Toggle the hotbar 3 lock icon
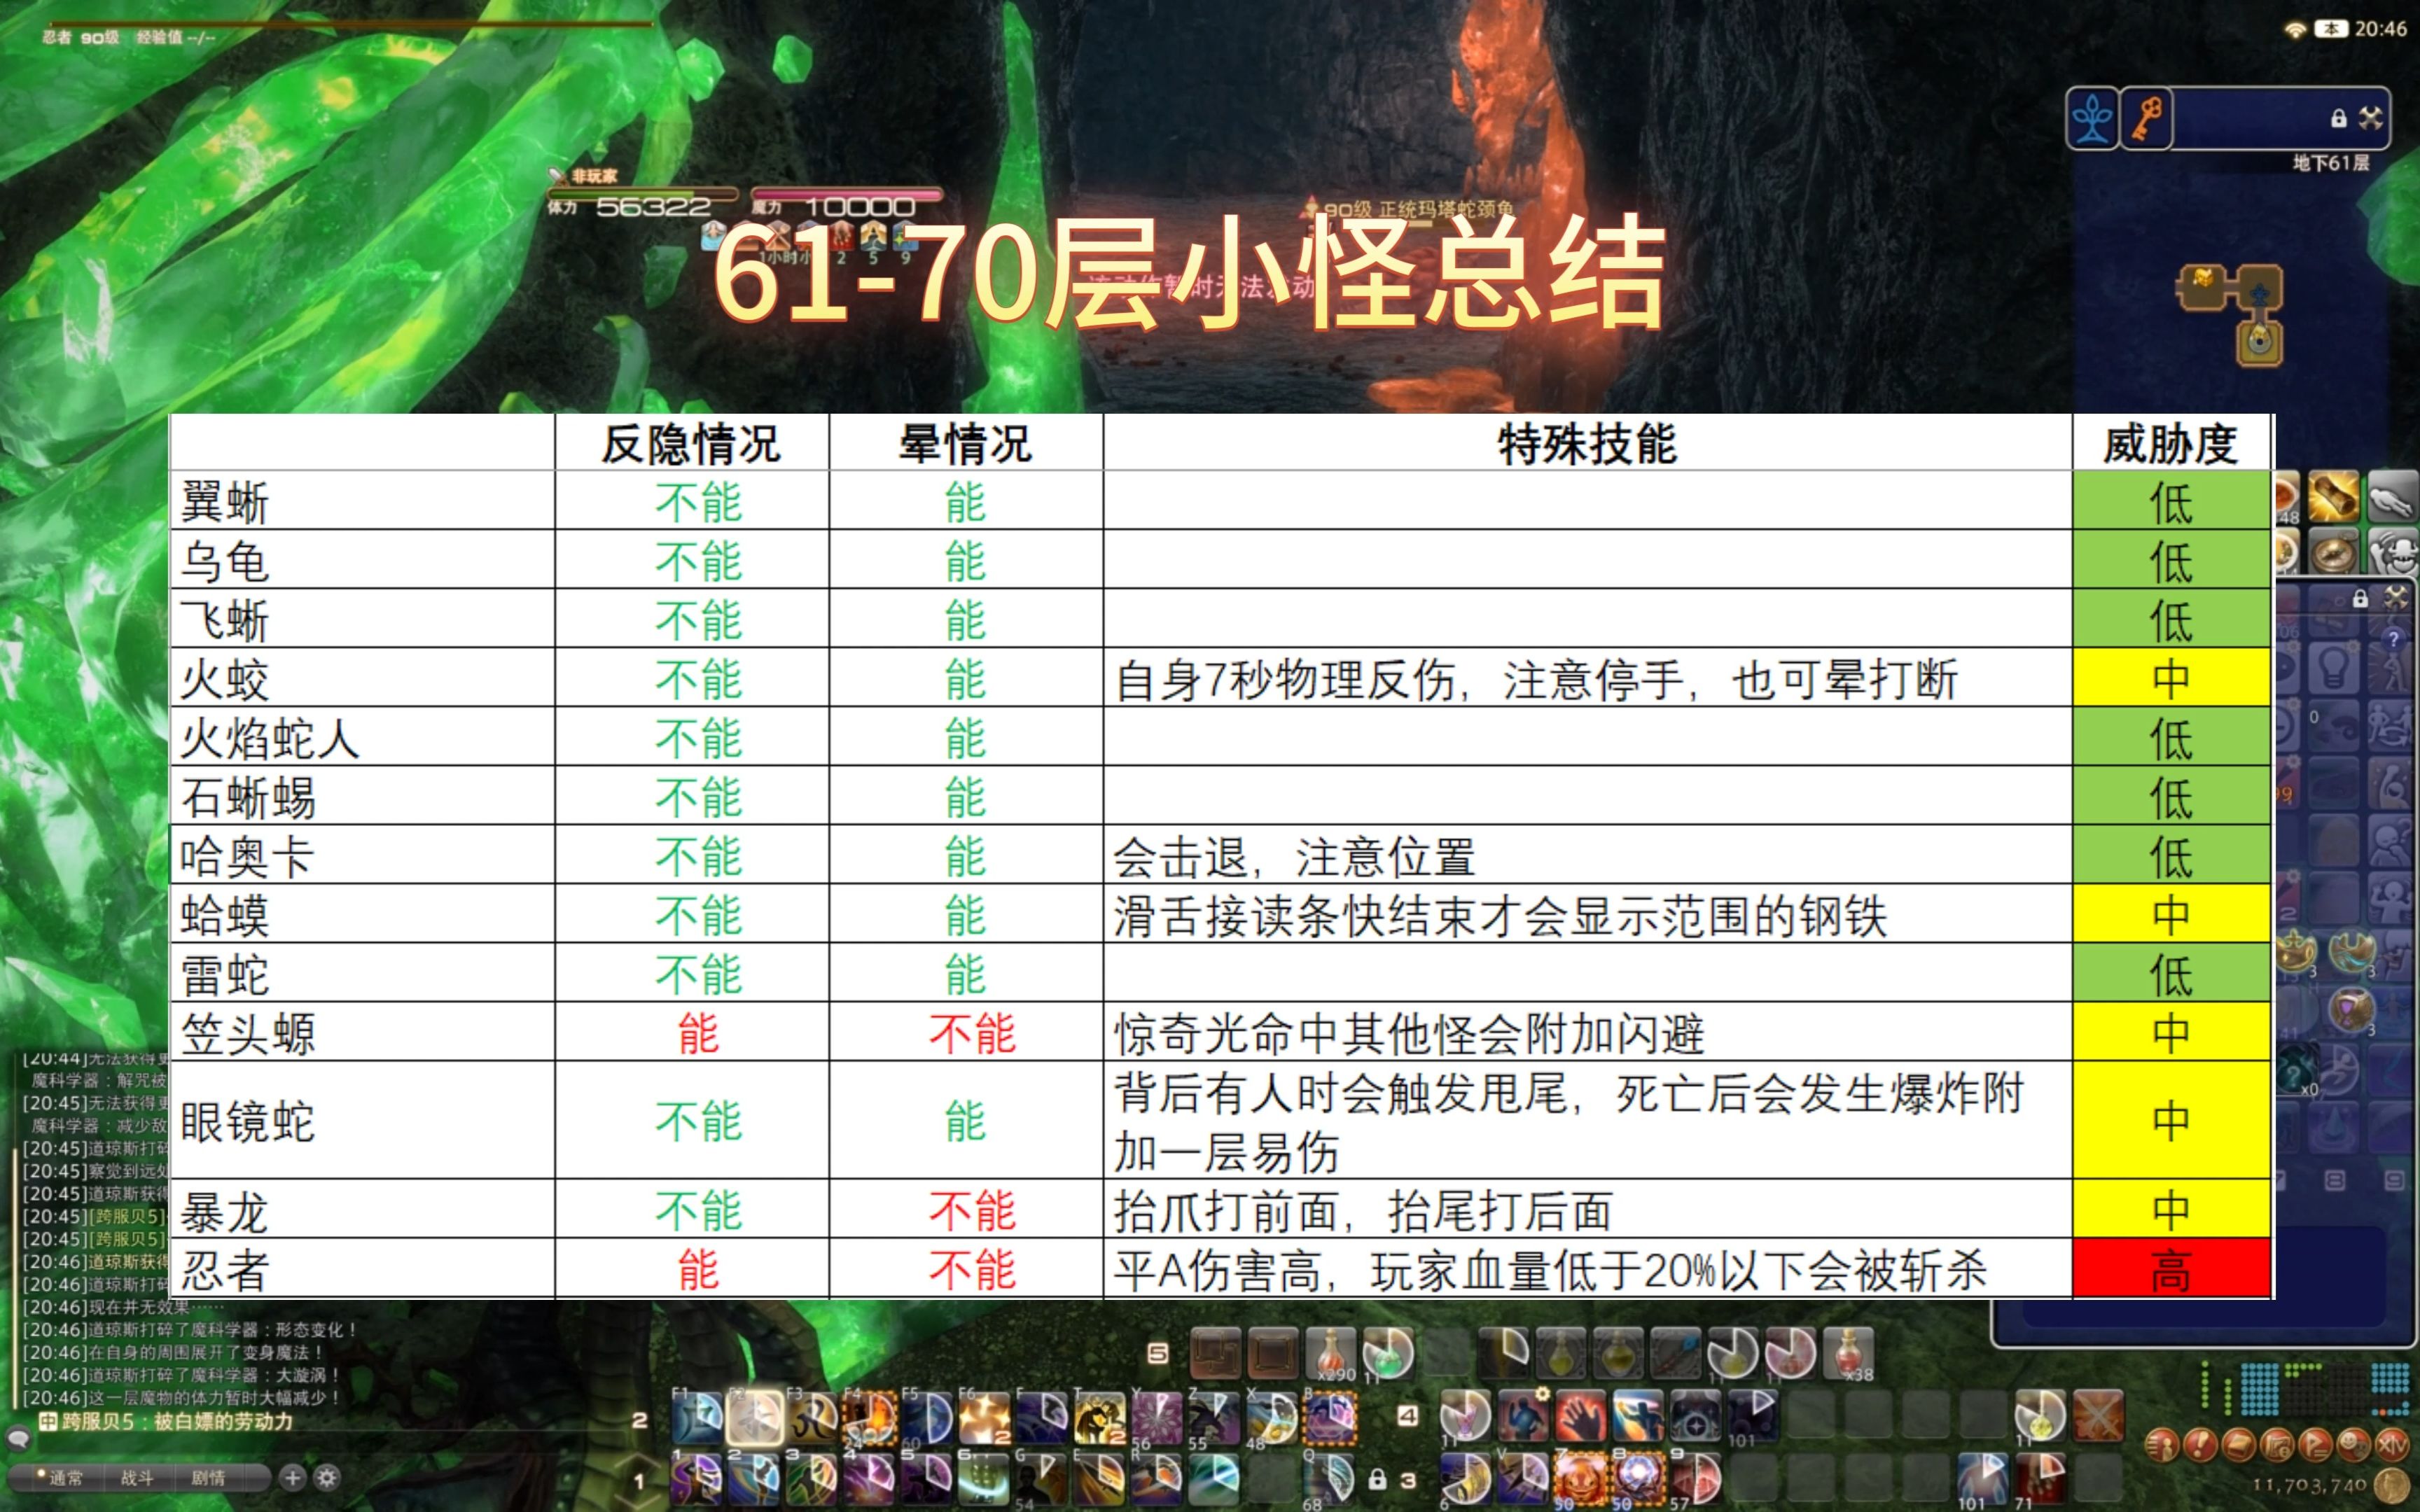Viewport: 2420px width, 1512px height. click(1377, 1478)
